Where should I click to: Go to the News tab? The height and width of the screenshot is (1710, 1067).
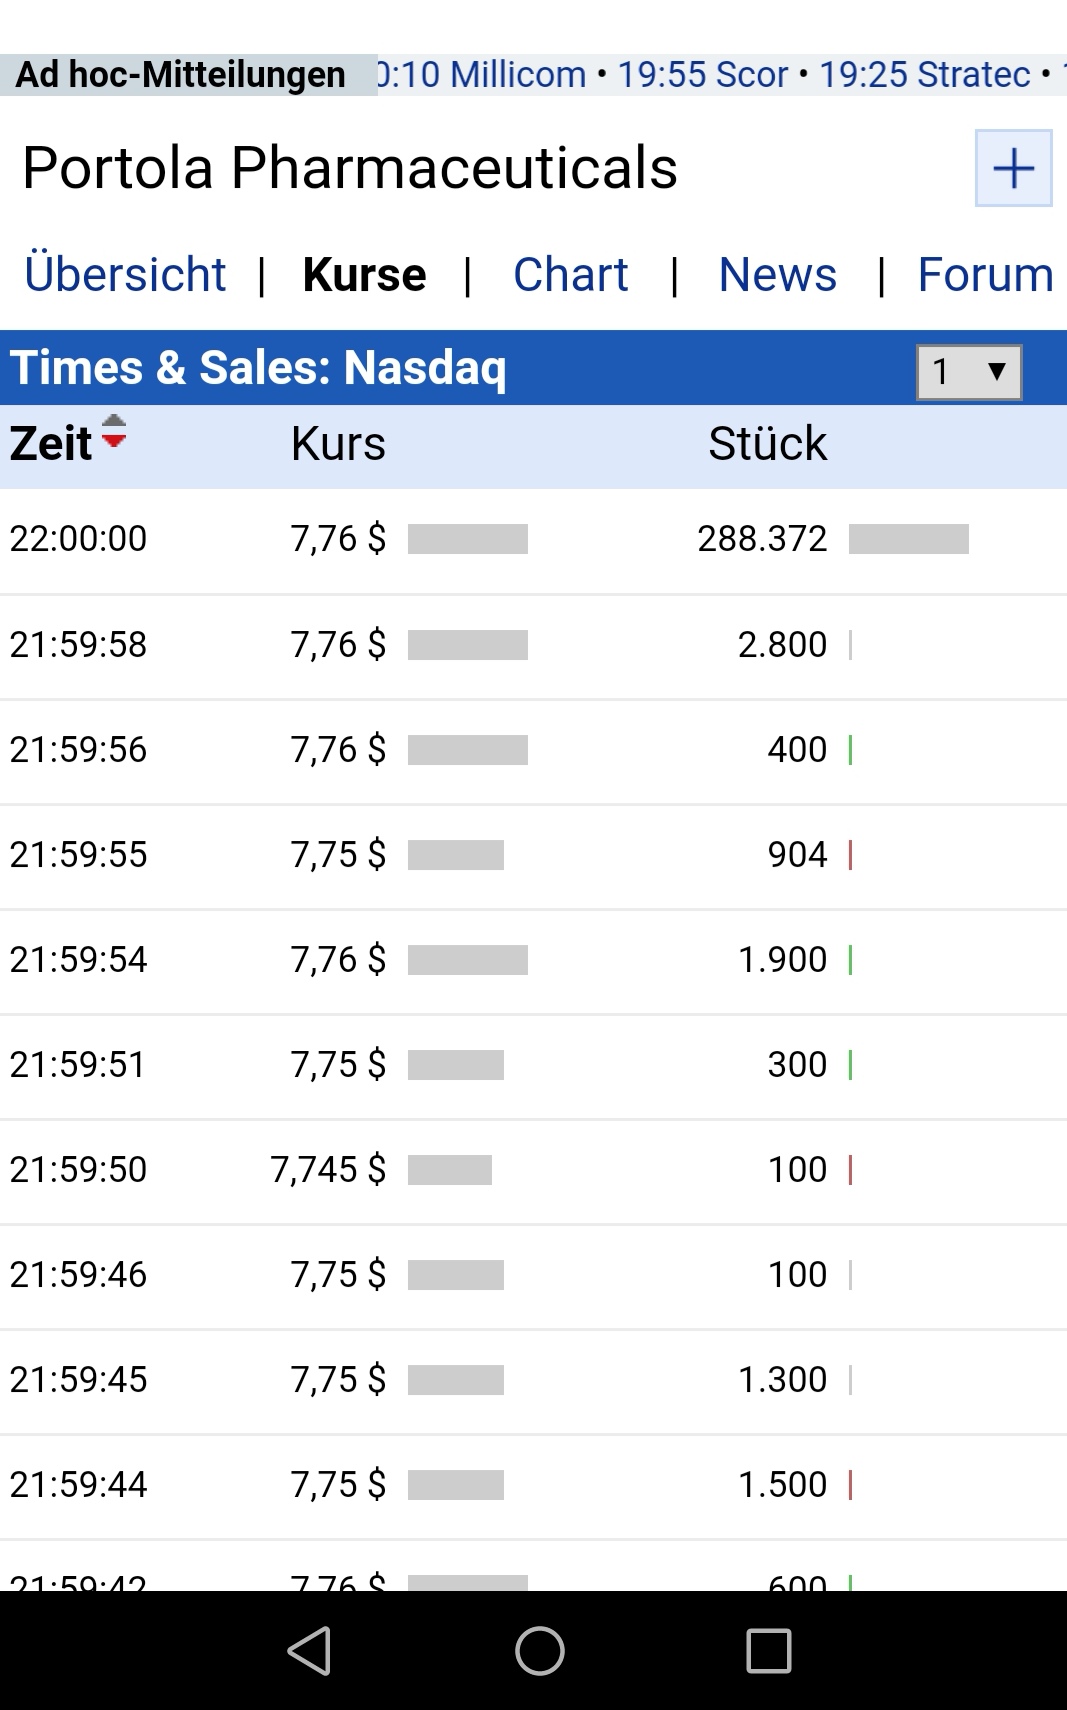[777, 275]
